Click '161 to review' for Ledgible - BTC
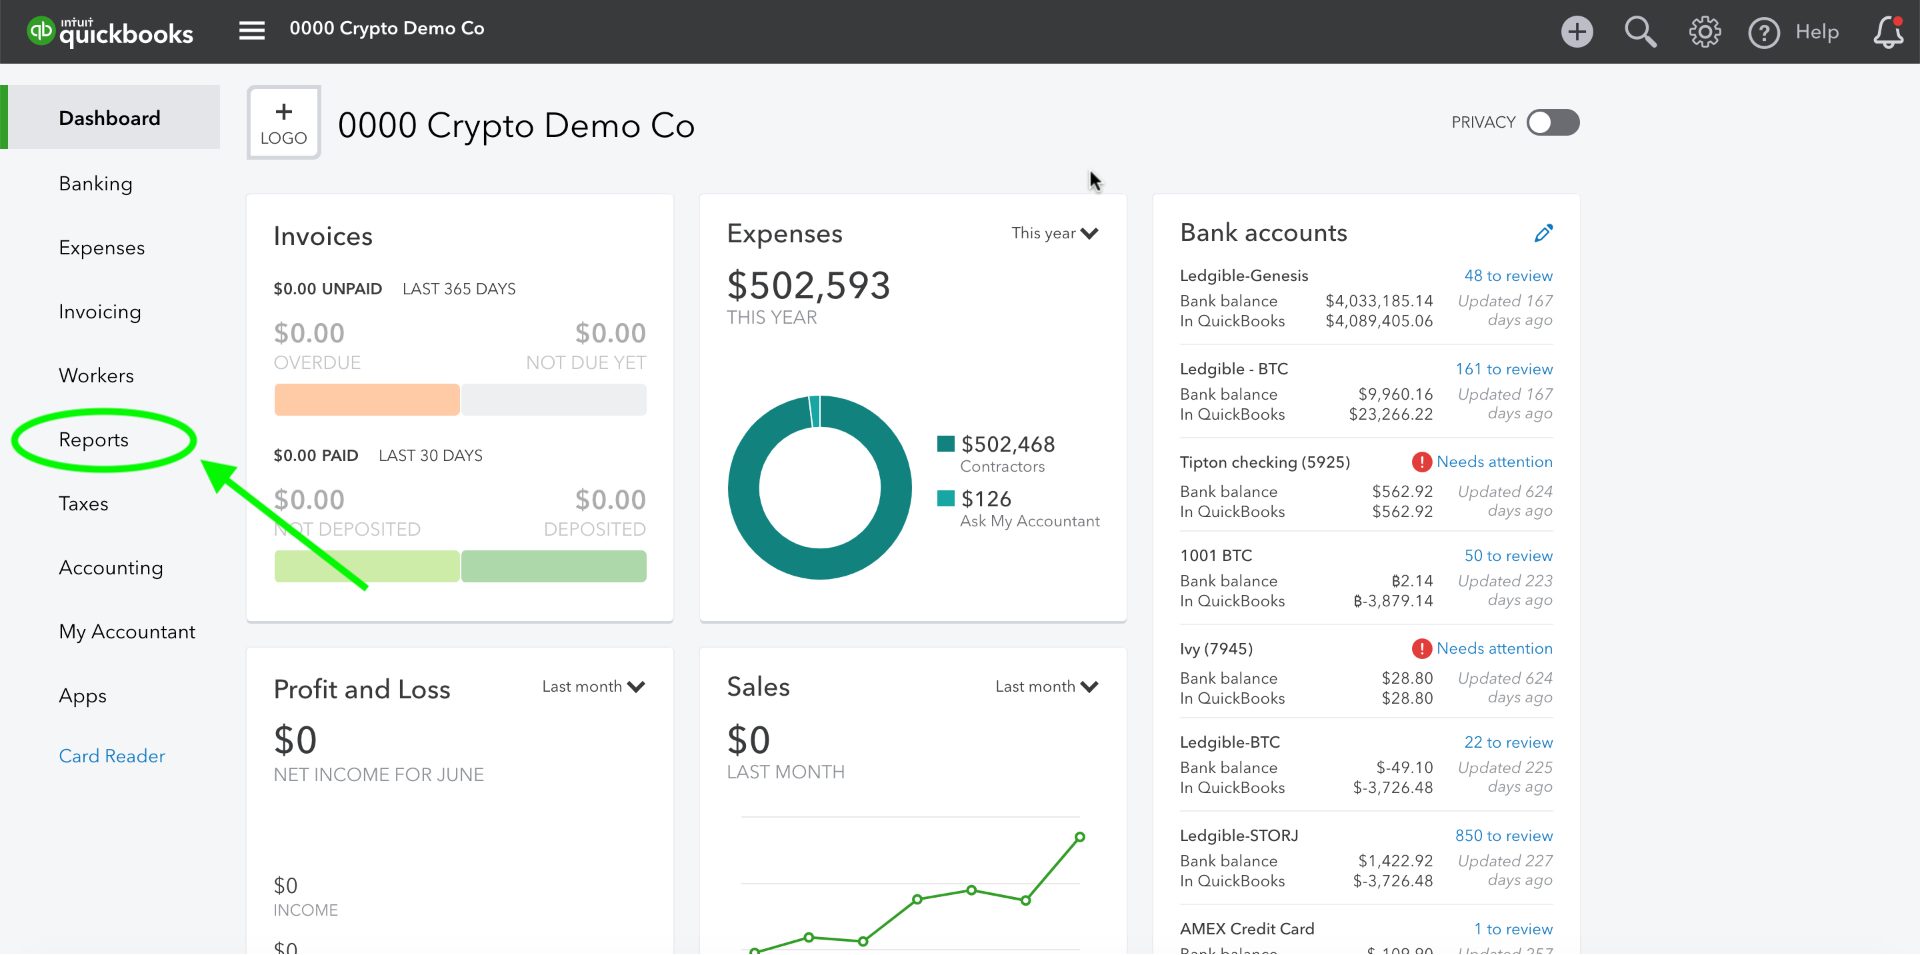This screenshot has width=1920, height=955. click(x=1504, y=369)
